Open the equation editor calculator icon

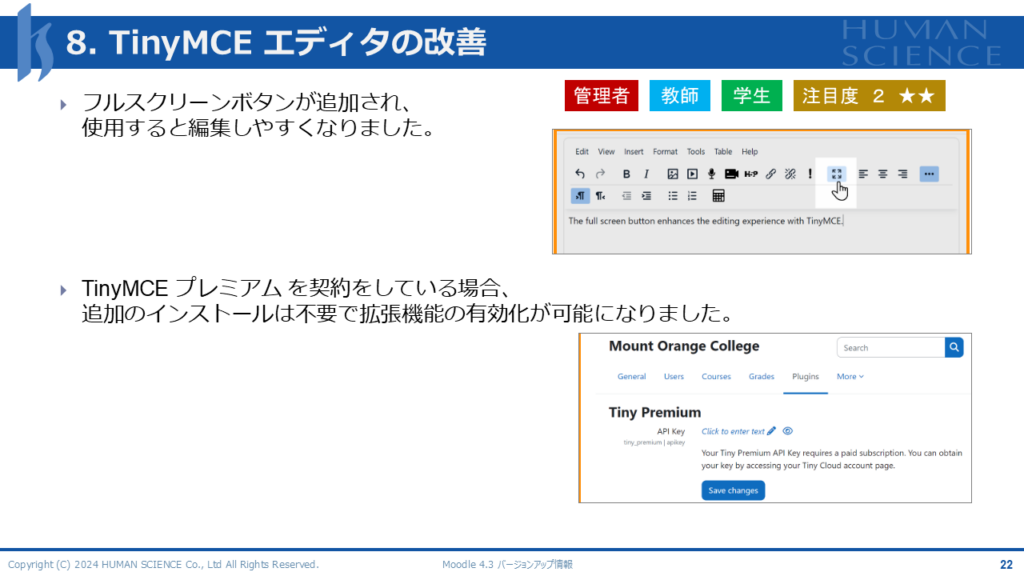click(x=718, y=196)
